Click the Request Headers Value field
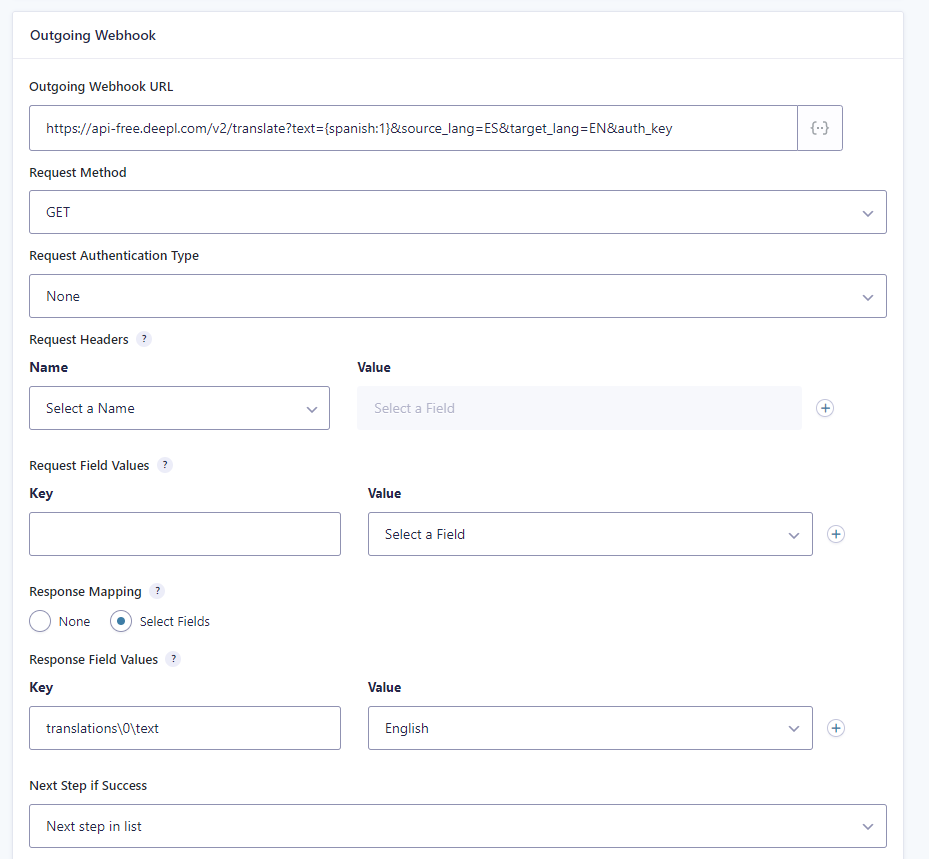Screen dimensions: 931x860 [578, 408]
